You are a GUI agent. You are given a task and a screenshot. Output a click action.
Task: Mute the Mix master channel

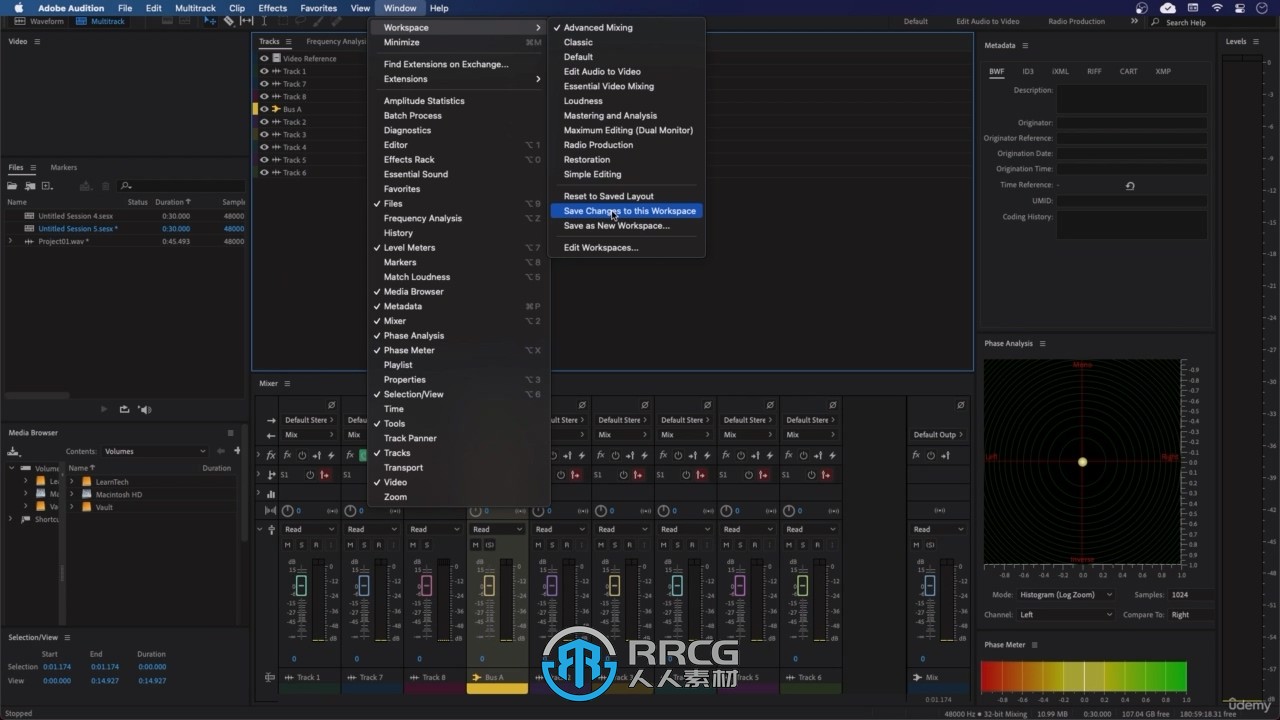(x=917, y=545)
